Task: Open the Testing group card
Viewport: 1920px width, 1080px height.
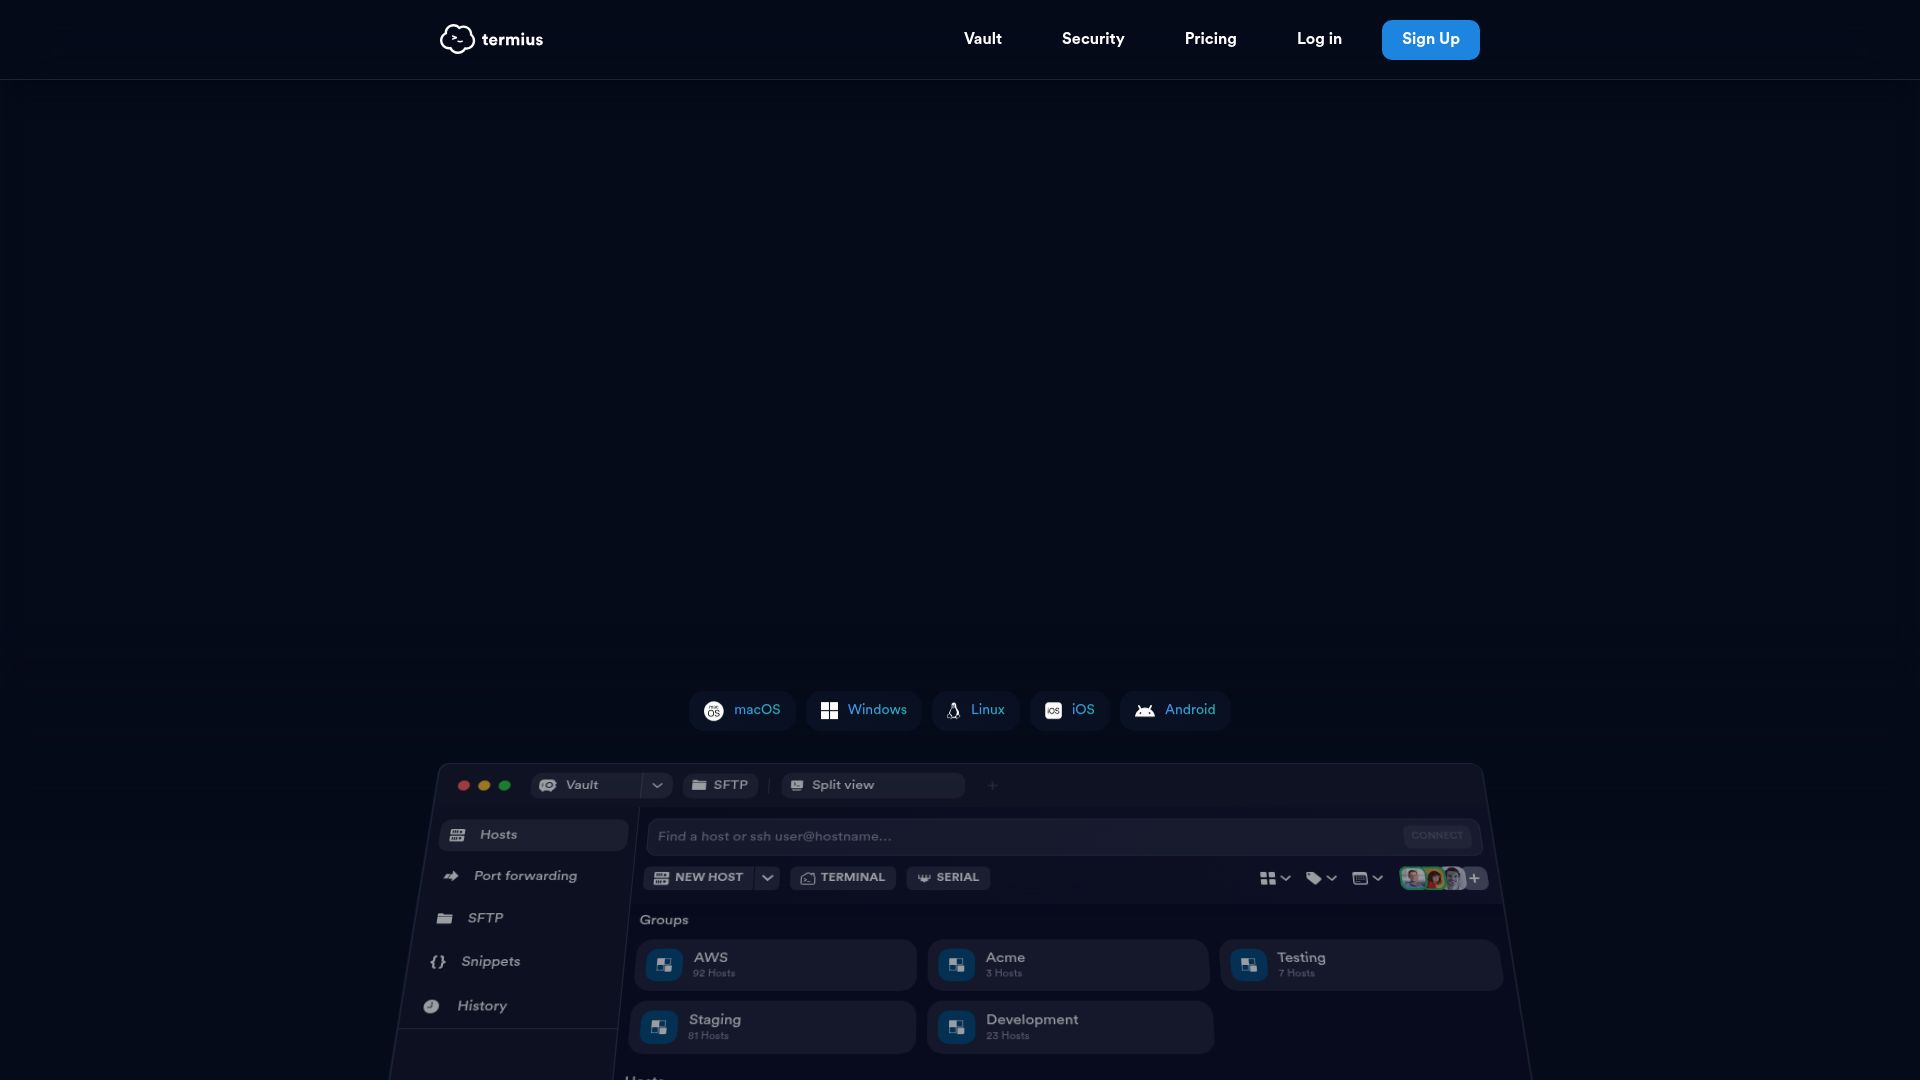Action: pos(1361,965)
